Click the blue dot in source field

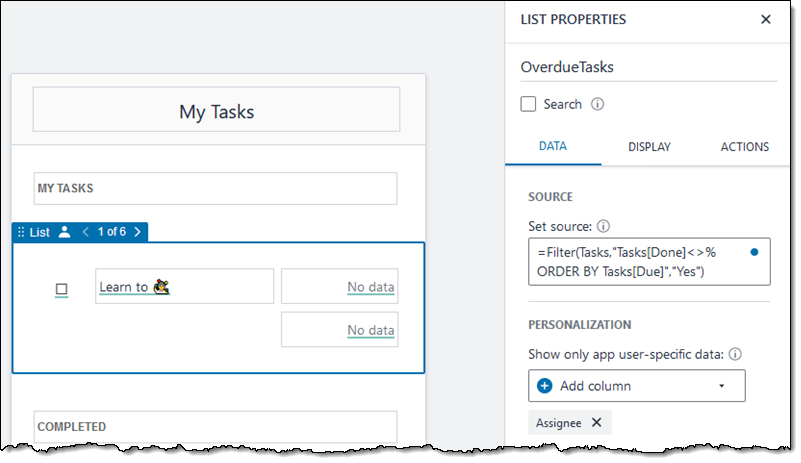click(753, 252)
